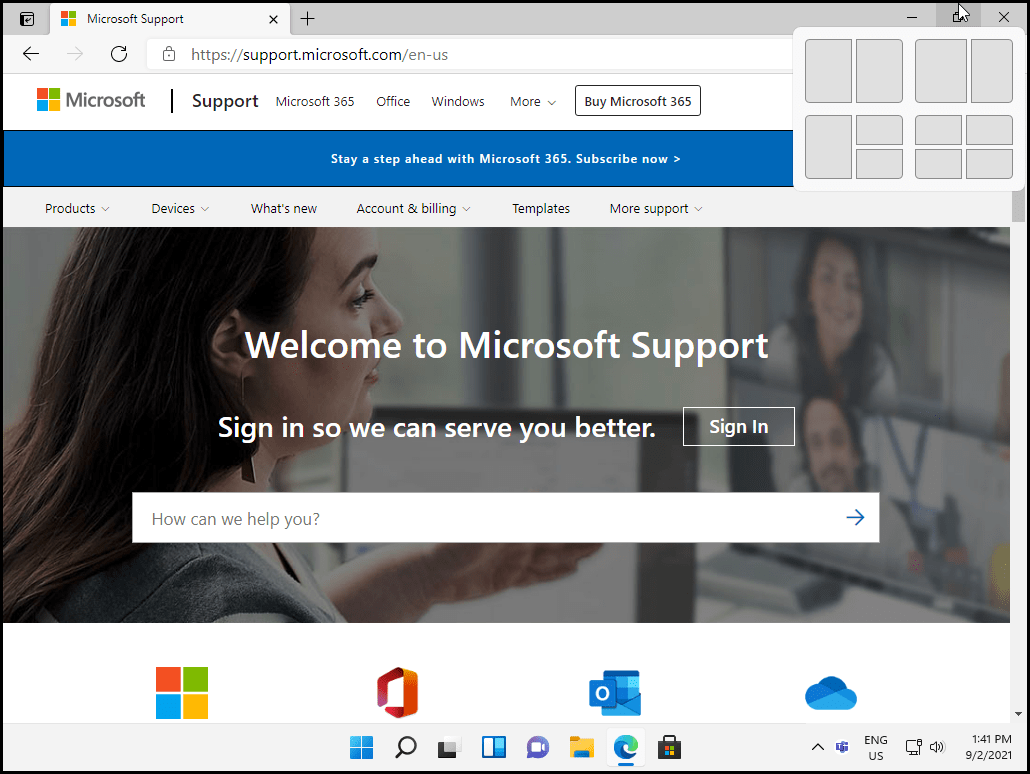Go to Microsoft 365 header link
This screenshot has height=774, width=1030.
pyautogui.click(x=315, y=102)
